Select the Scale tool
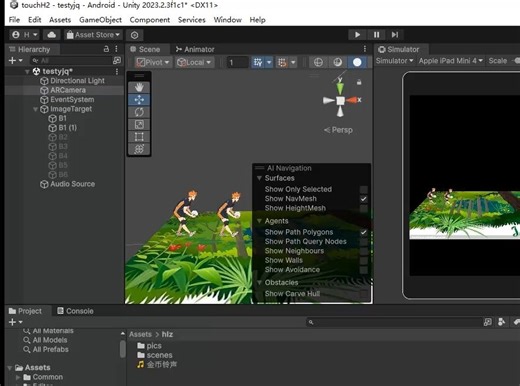This screenshot has width=520, height=386. (139, 124)
